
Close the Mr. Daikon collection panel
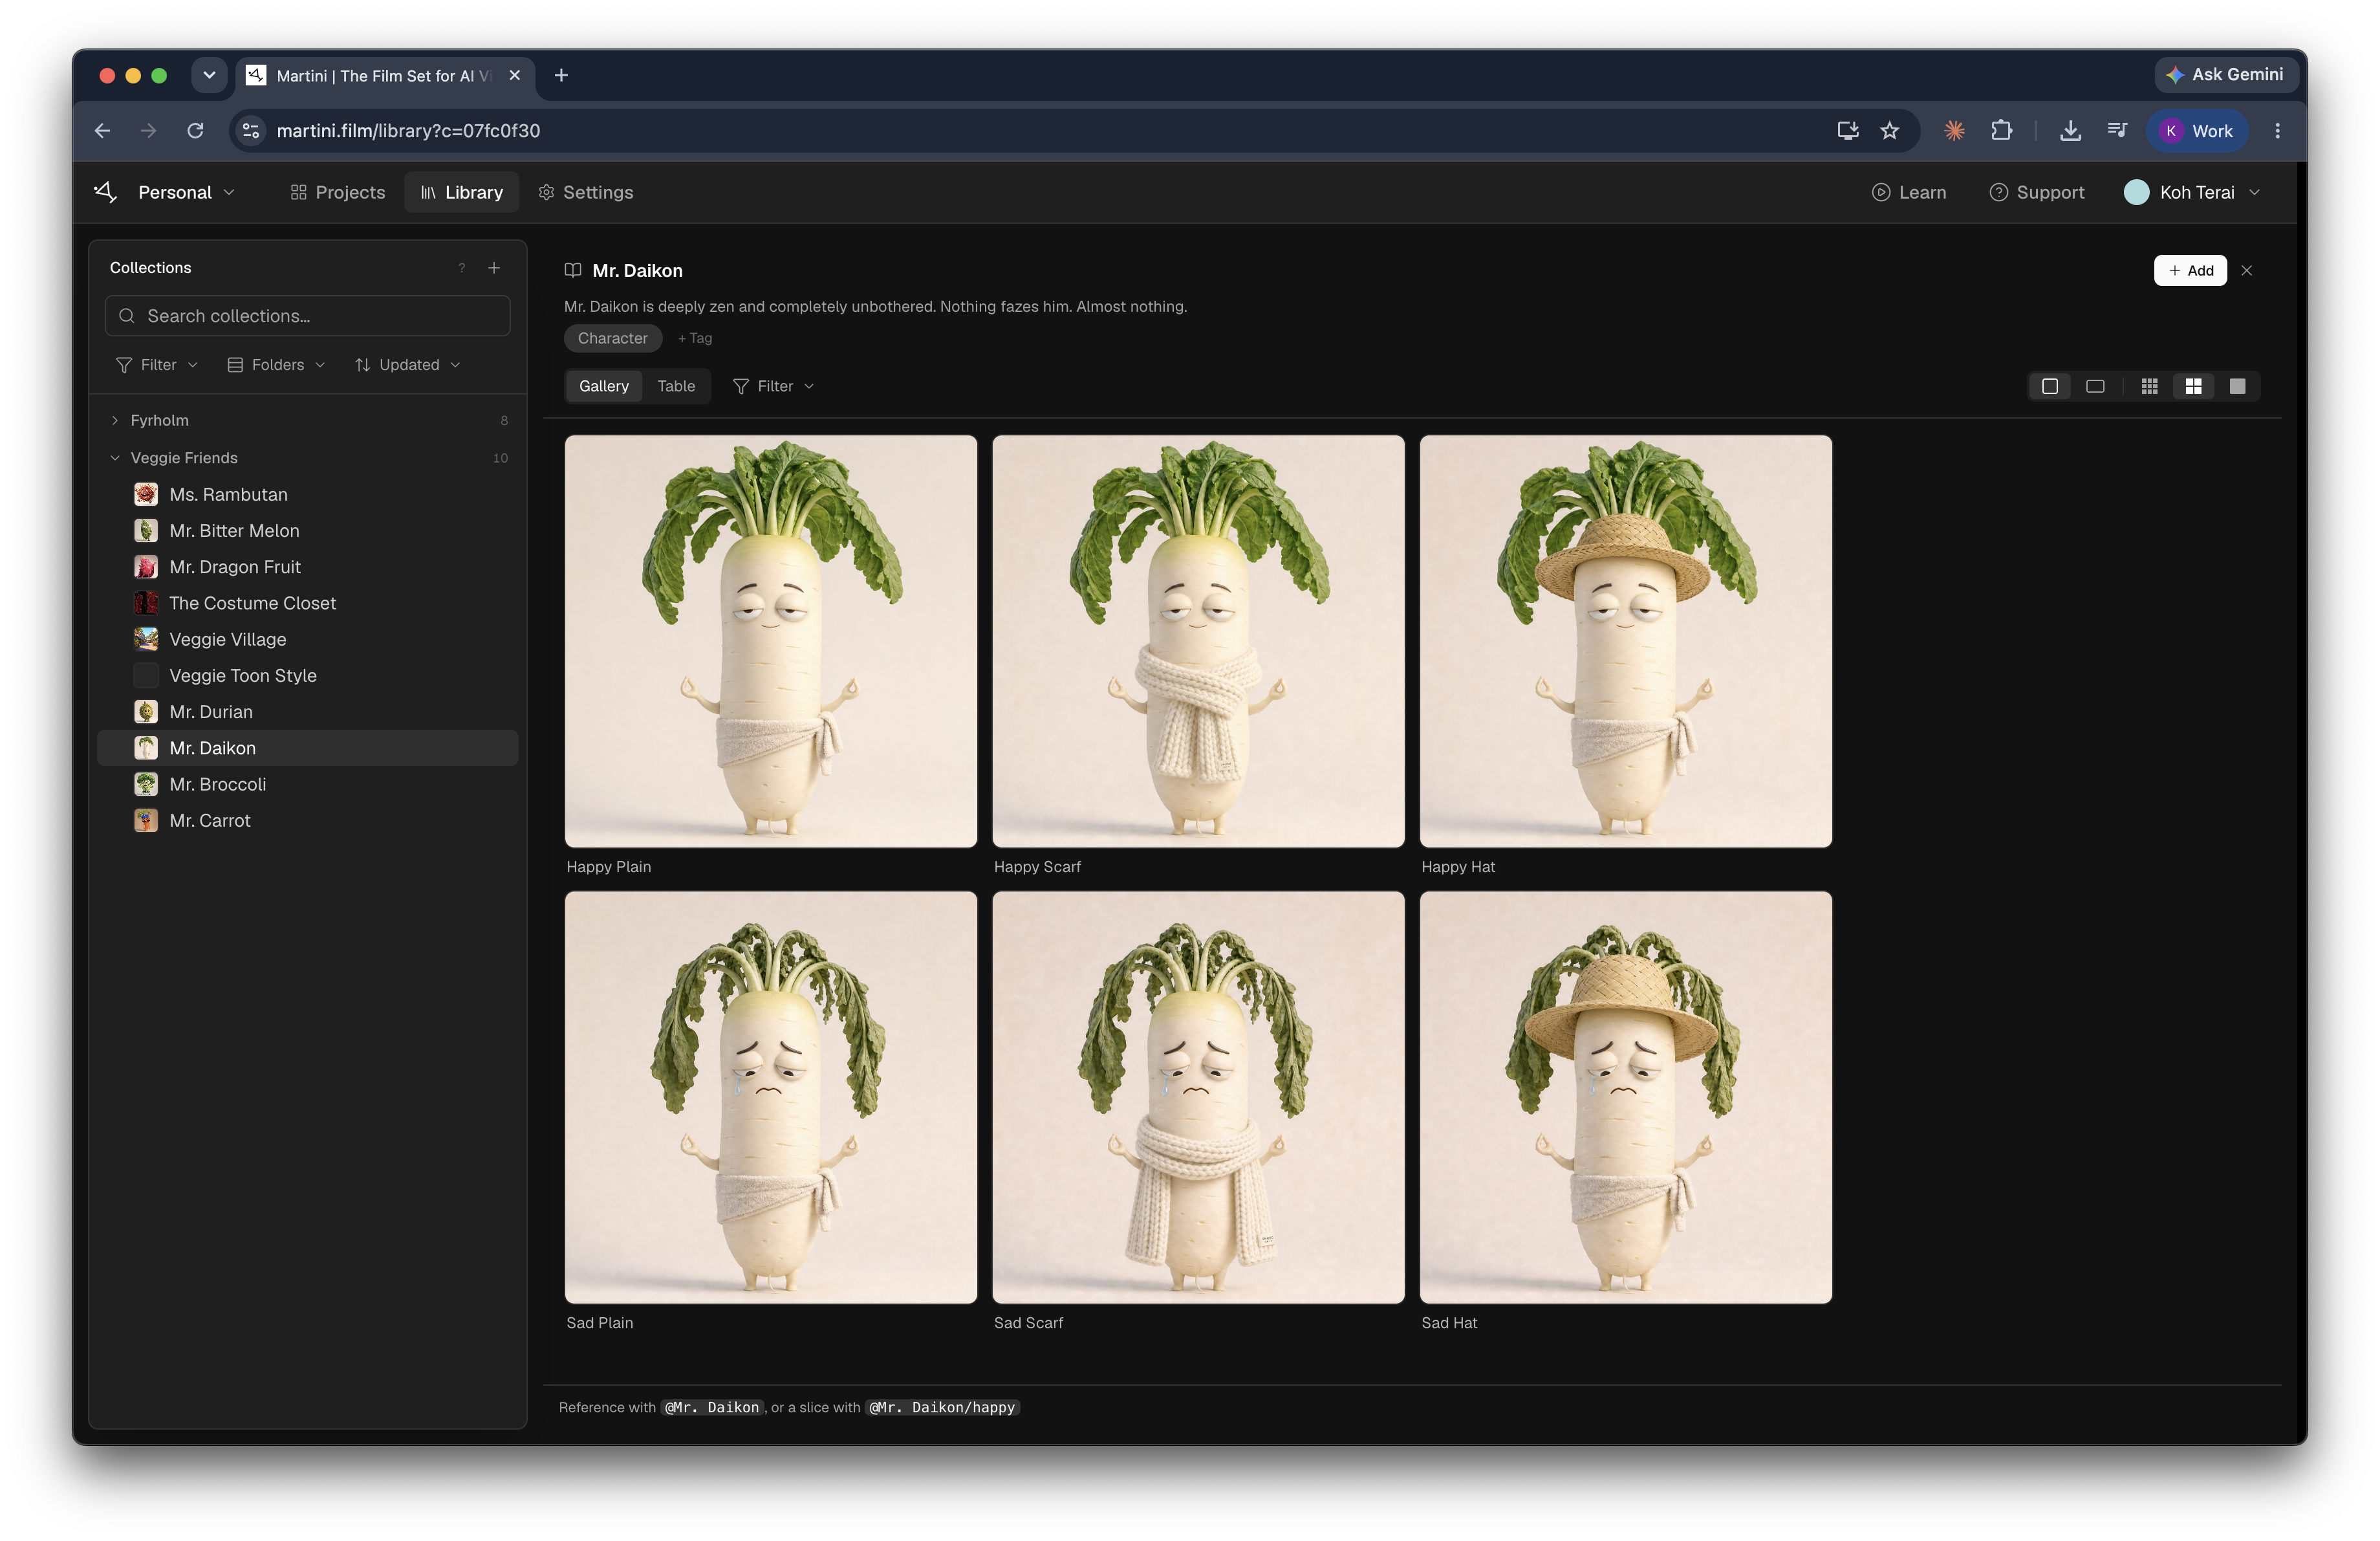(x=2246, y=271)
